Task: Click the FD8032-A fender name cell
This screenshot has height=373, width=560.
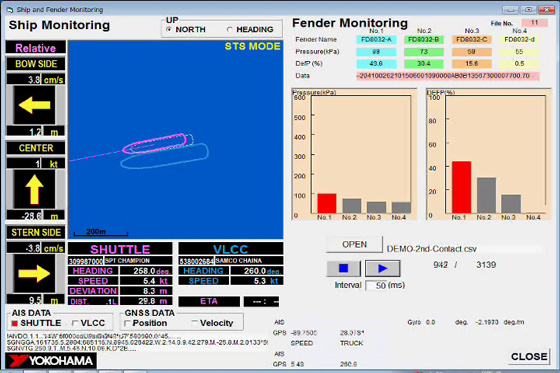Action: click(x=376, y=40)
